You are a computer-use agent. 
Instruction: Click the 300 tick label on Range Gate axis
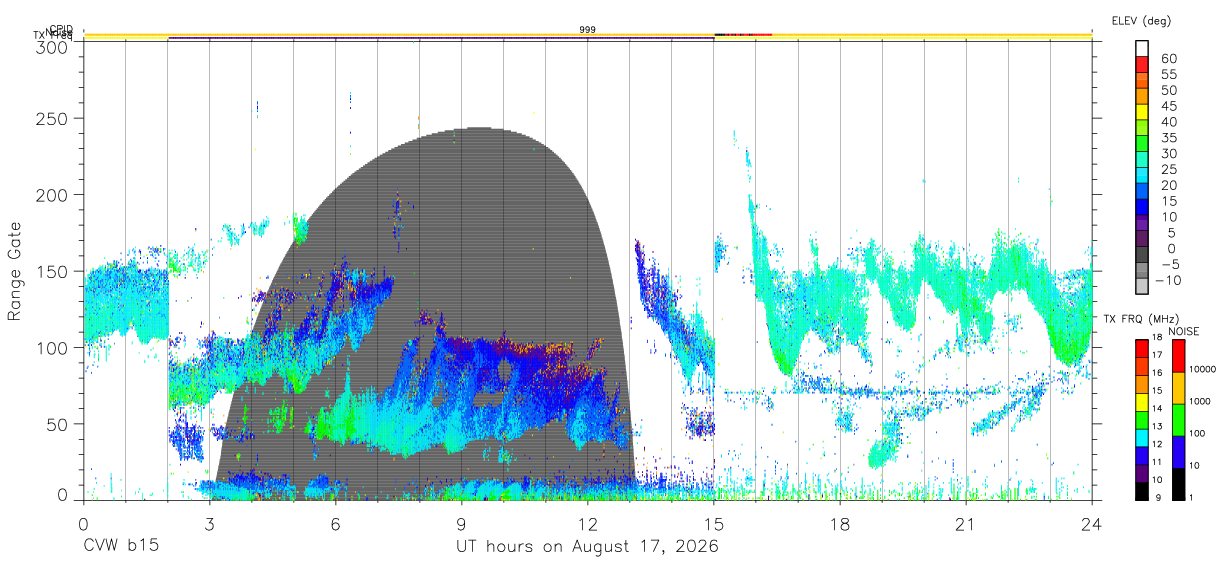pos(51,46)
